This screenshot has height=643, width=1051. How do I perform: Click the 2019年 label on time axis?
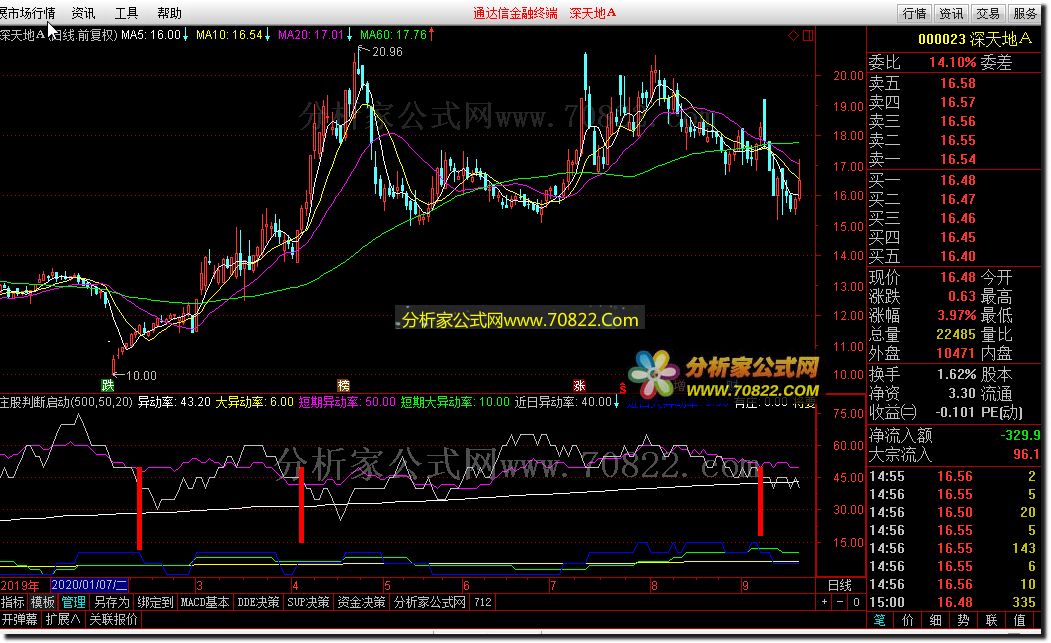coord(19,585)
